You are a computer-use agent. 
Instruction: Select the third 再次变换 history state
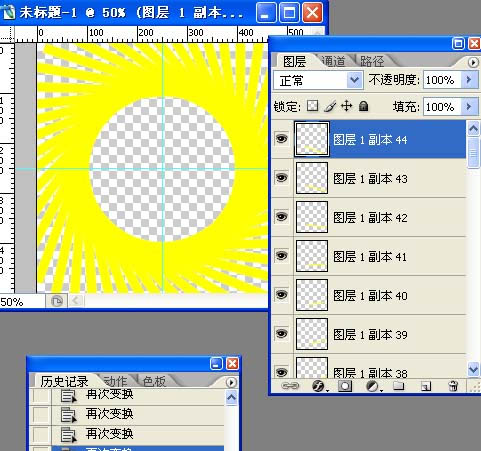tap(127, 435)
